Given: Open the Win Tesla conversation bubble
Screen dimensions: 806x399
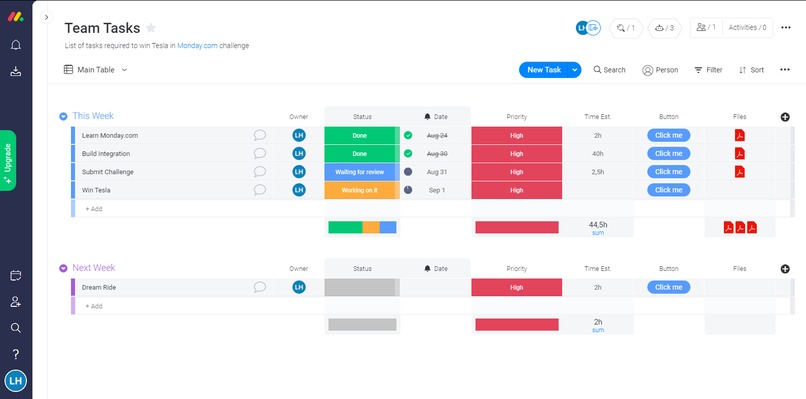Looking at the screenshot, I should point(260,190).
